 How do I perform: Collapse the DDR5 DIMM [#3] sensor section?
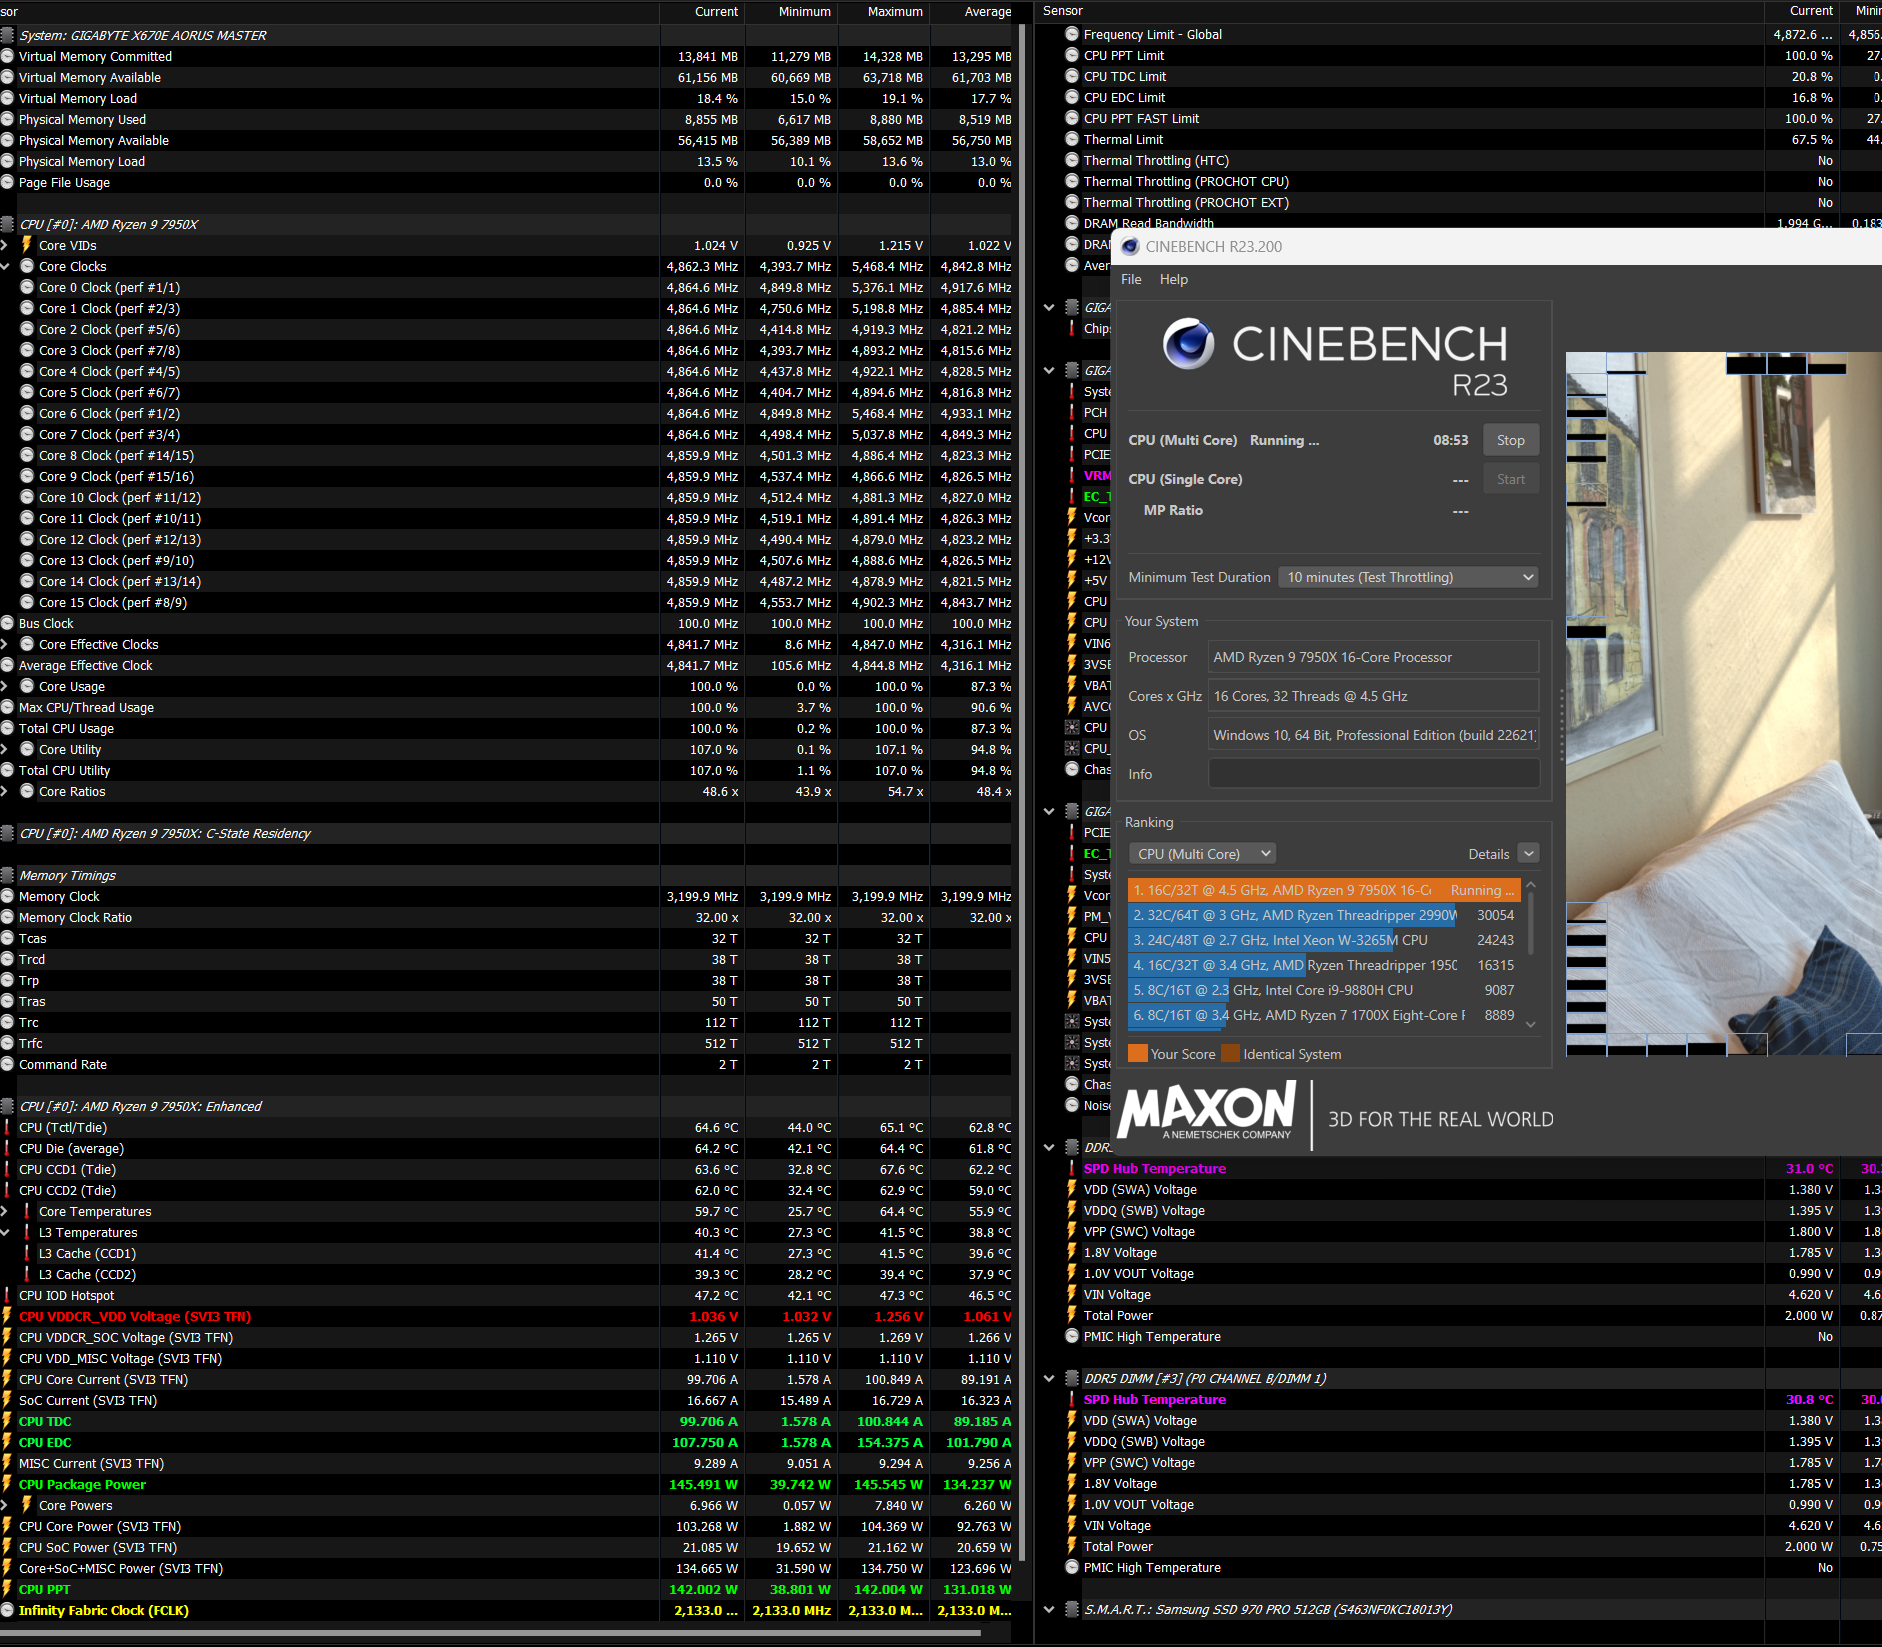coord(1049,1379)
